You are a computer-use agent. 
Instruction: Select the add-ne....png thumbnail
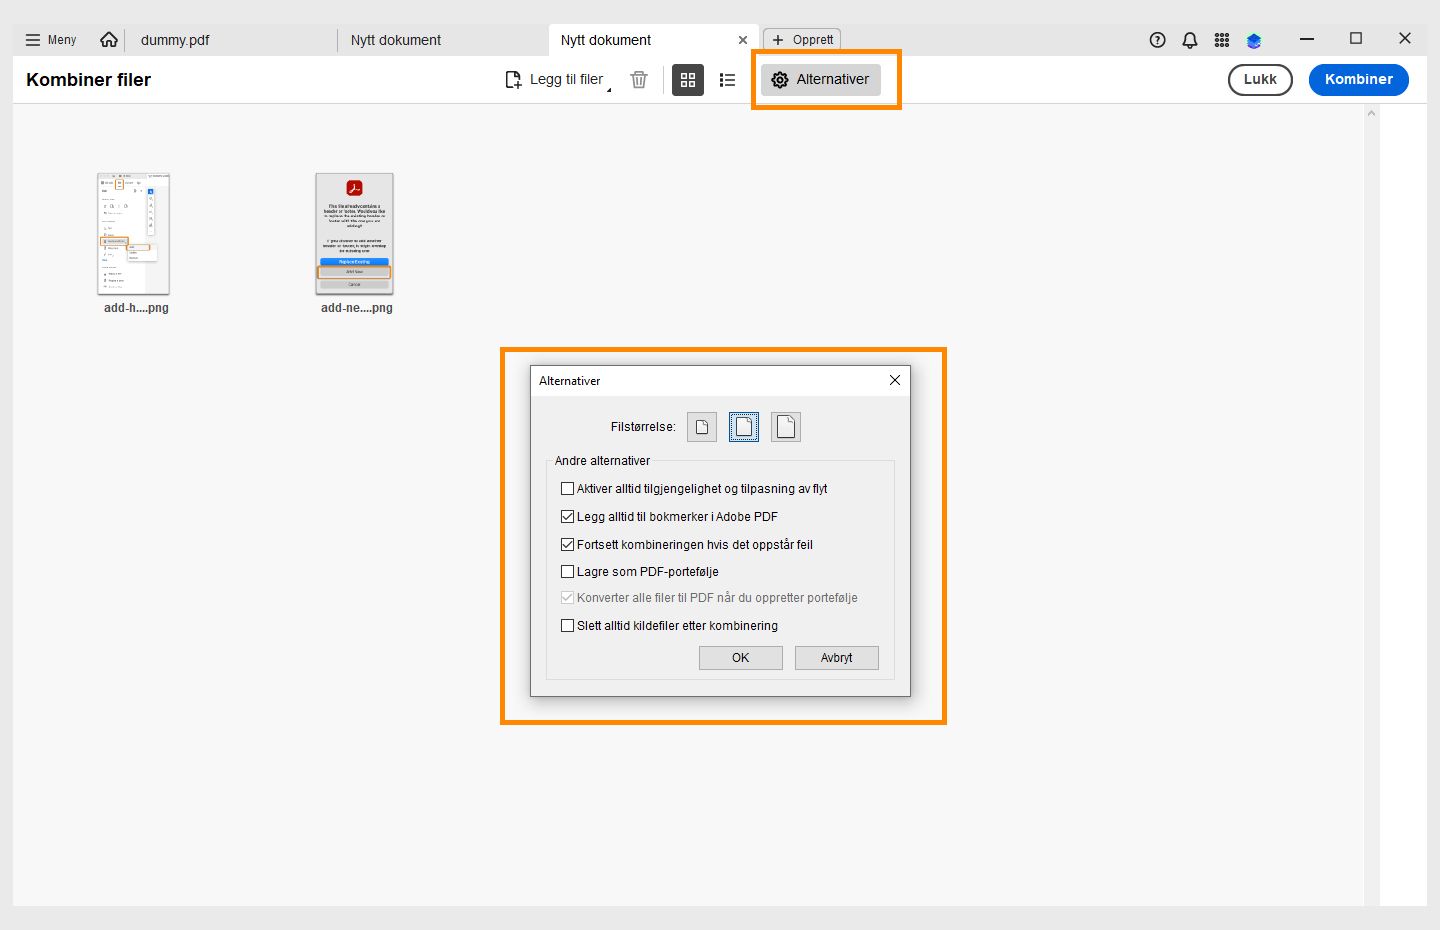point(355,234)
